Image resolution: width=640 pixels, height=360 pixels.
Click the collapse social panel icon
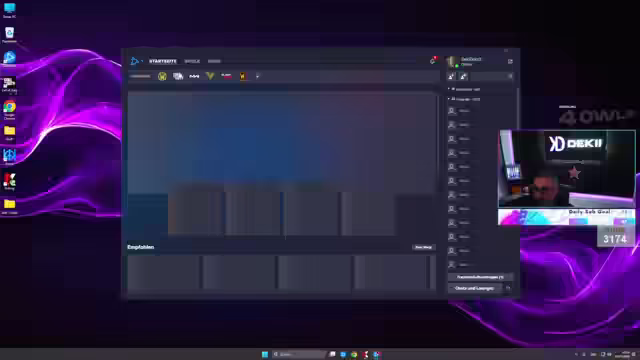(x=510, y=61)
